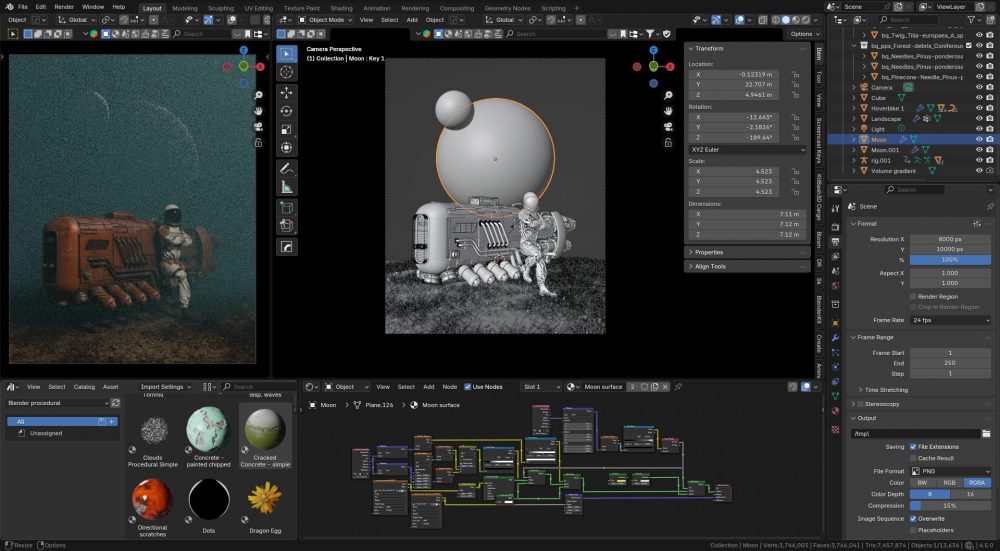The height and width of the screenshot is (551, 1000).
Task: Open the Slot 1 dropdown
Action: (541, 387)
